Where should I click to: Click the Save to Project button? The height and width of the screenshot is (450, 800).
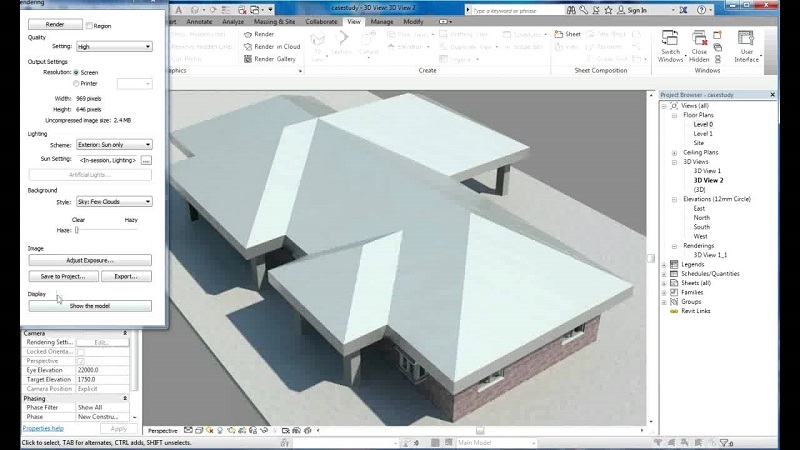(x=62, y=276)
